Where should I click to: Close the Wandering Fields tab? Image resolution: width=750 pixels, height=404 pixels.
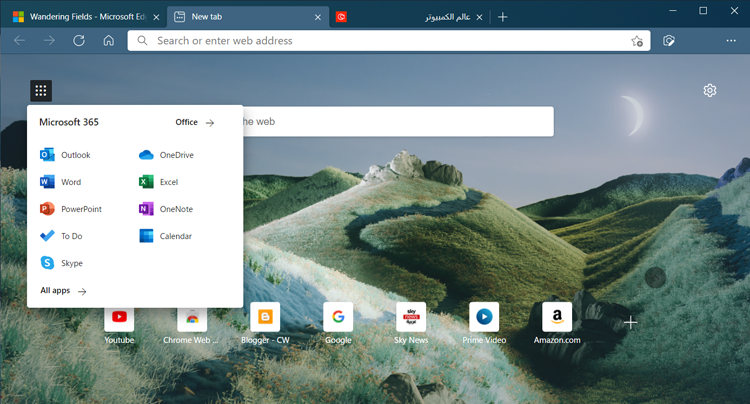pos(156,17)
